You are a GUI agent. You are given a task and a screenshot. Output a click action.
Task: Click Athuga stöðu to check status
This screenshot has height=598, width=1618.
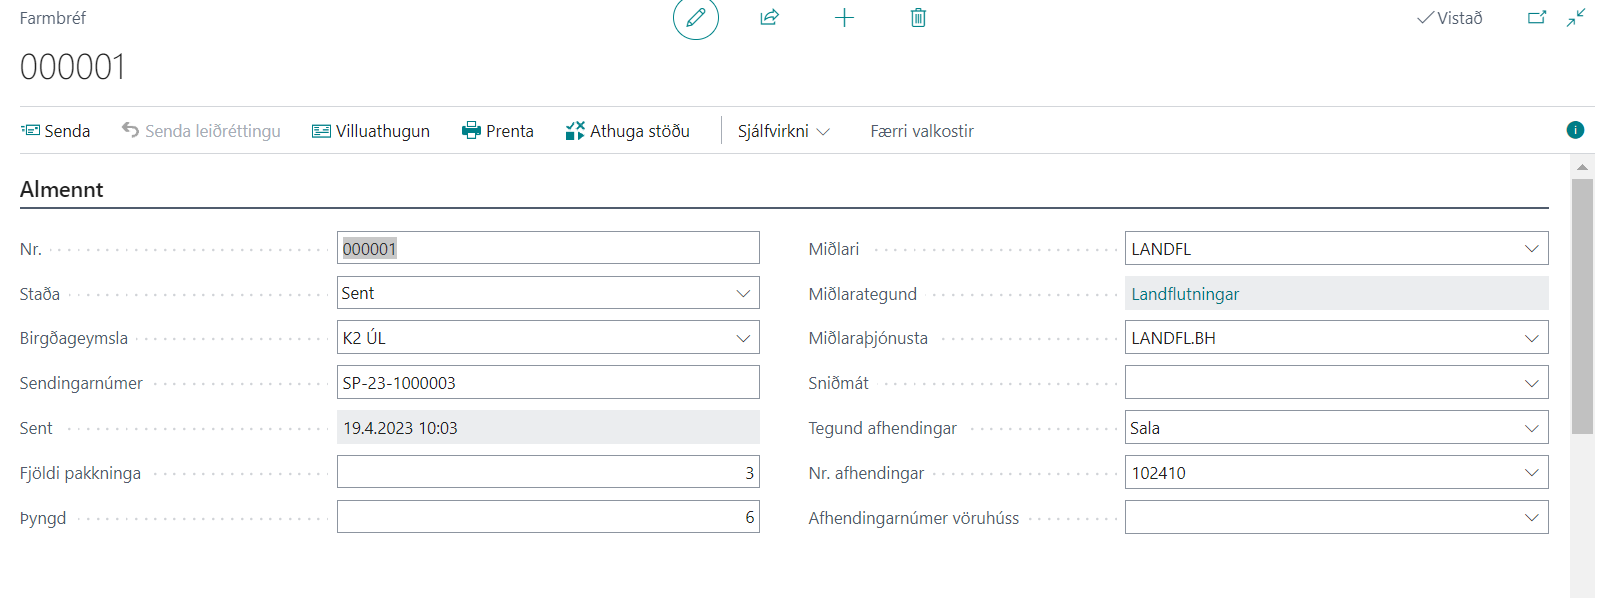click(628, 131)
